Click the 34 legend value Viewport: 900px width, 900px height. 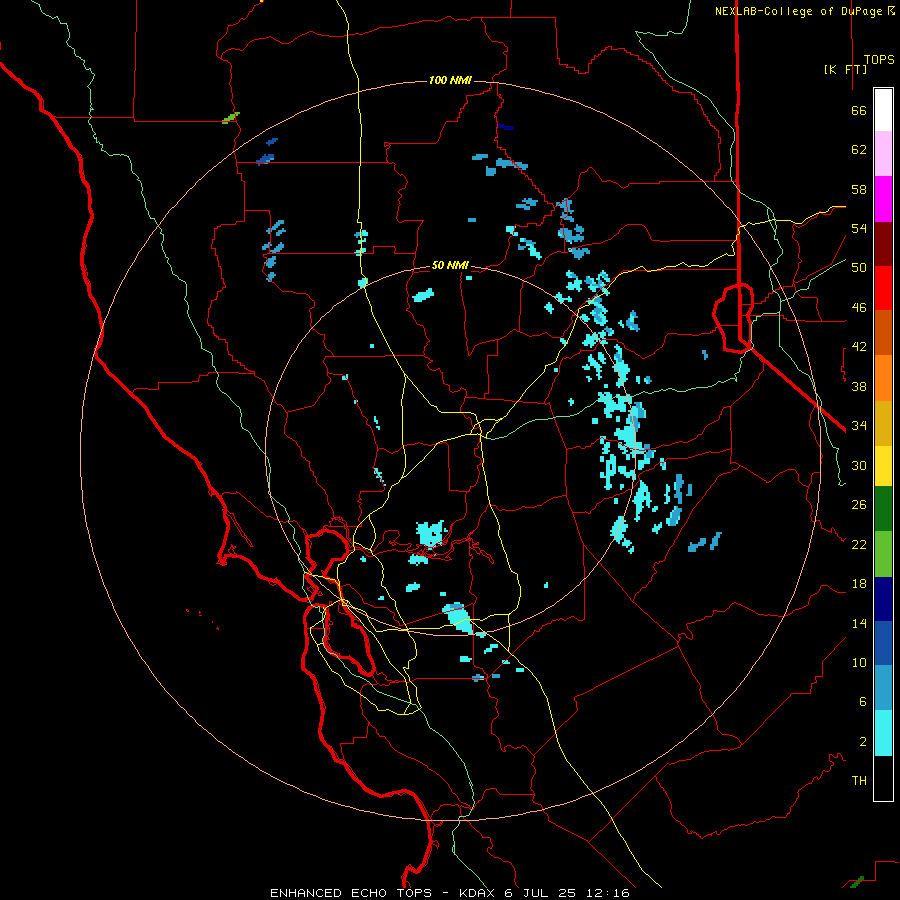point(859,426)
